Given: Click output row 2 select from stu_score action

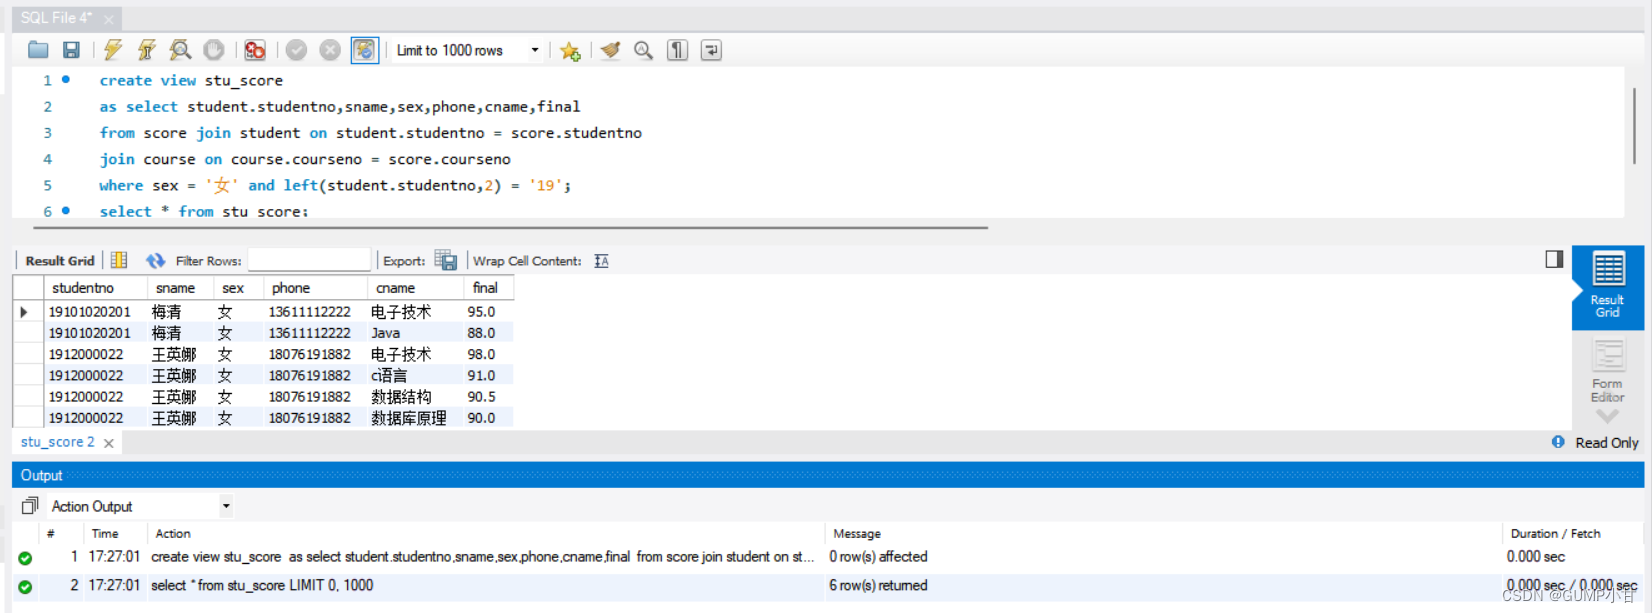Looking at the screenshot, I should coord(262,585).
